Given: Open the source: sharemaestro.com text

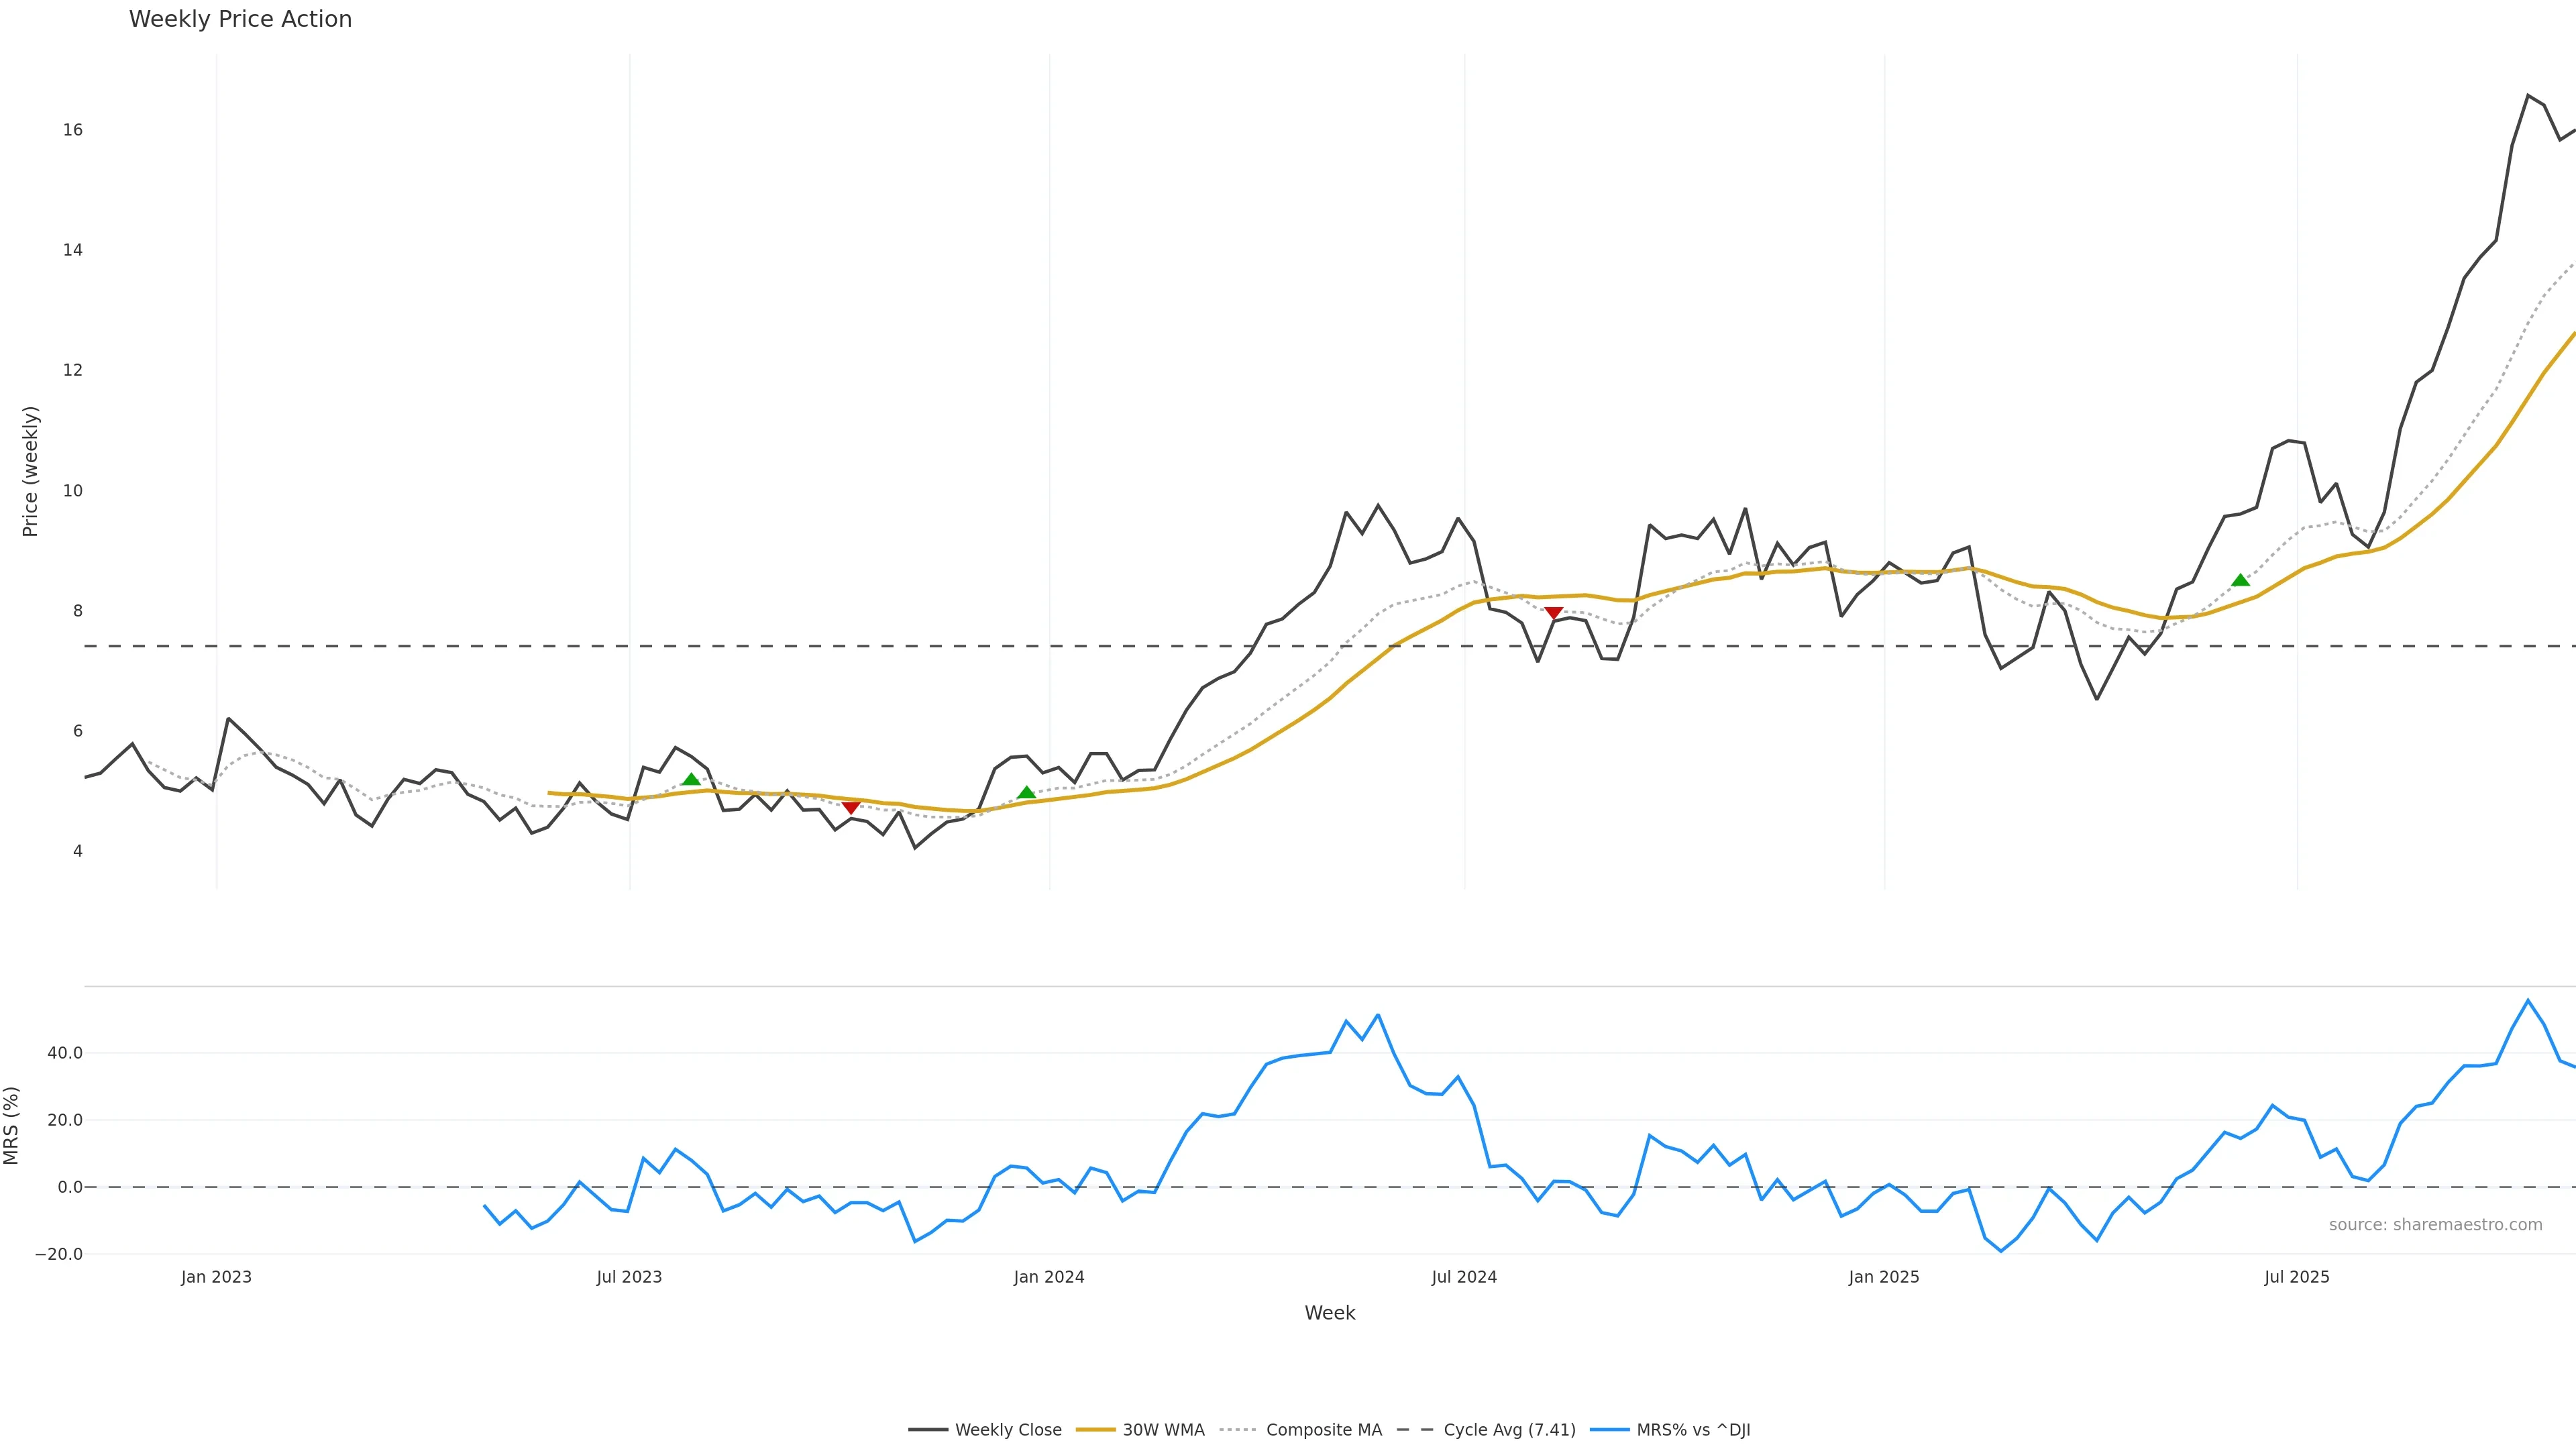Looking at the screenshot, I should click(x=2435, y=1225).
